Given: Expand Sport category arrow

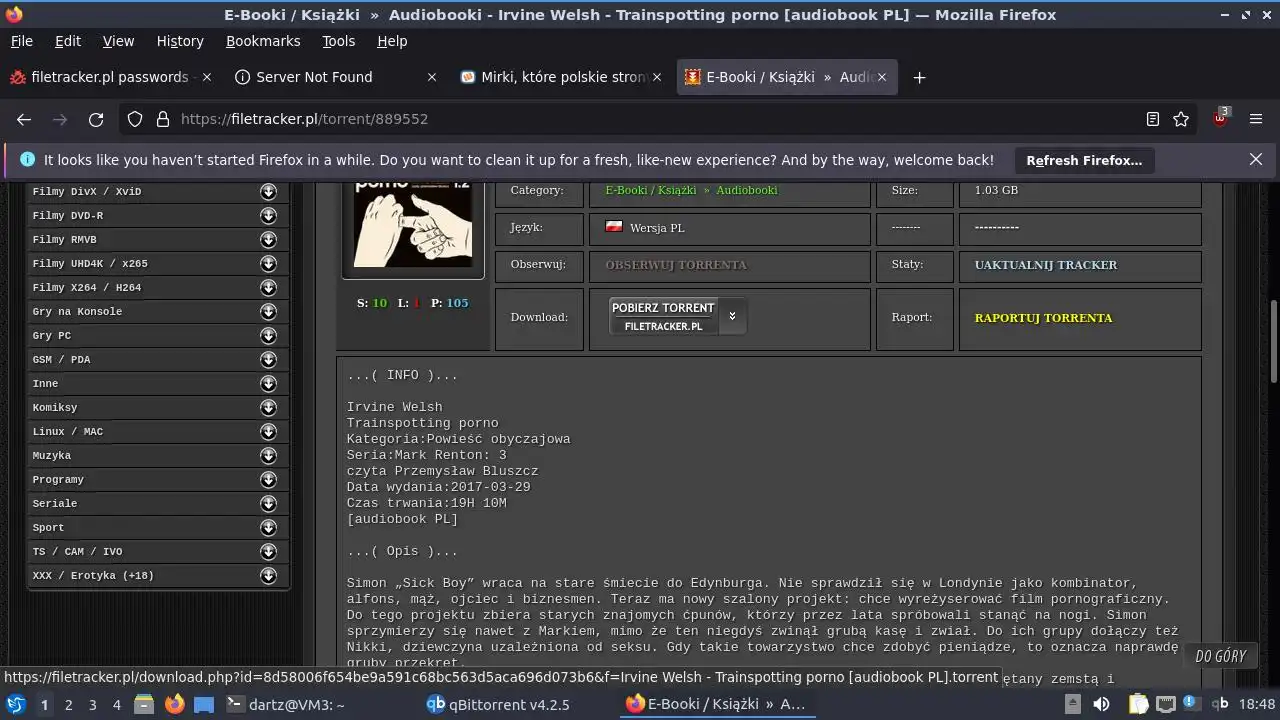Looking at the screenshot, I should (x=268, y=527).
